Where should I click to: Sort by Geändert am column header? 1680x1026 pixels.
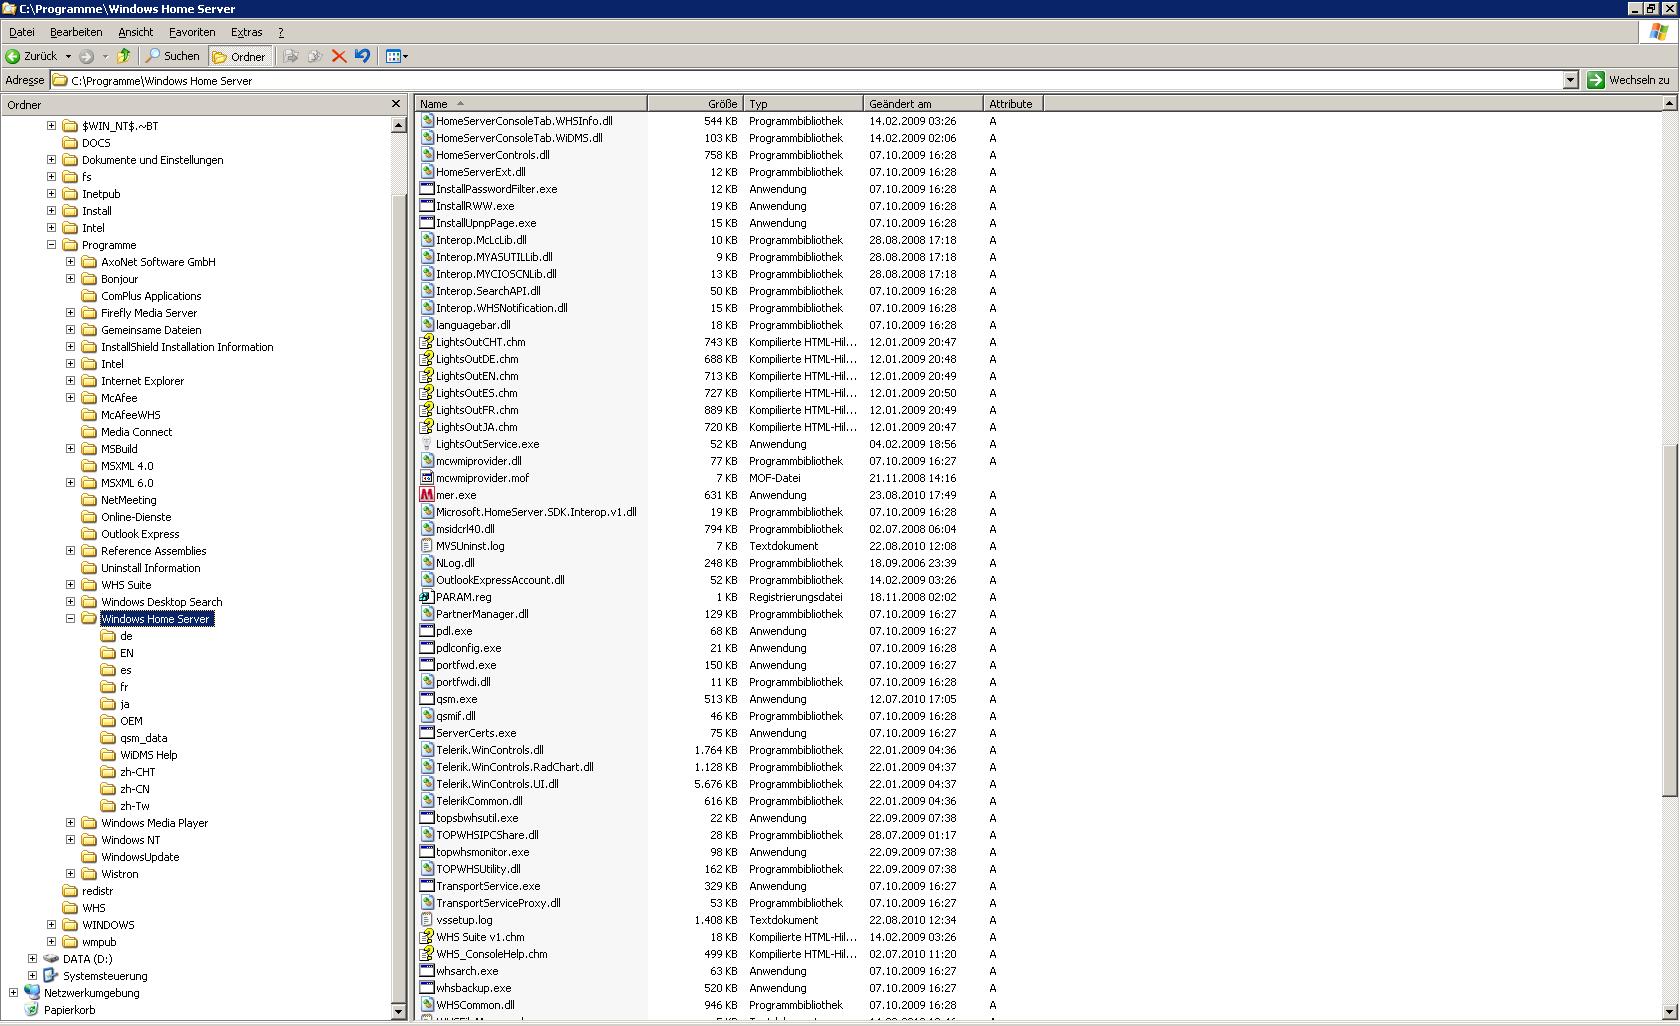tap(924, 104)
